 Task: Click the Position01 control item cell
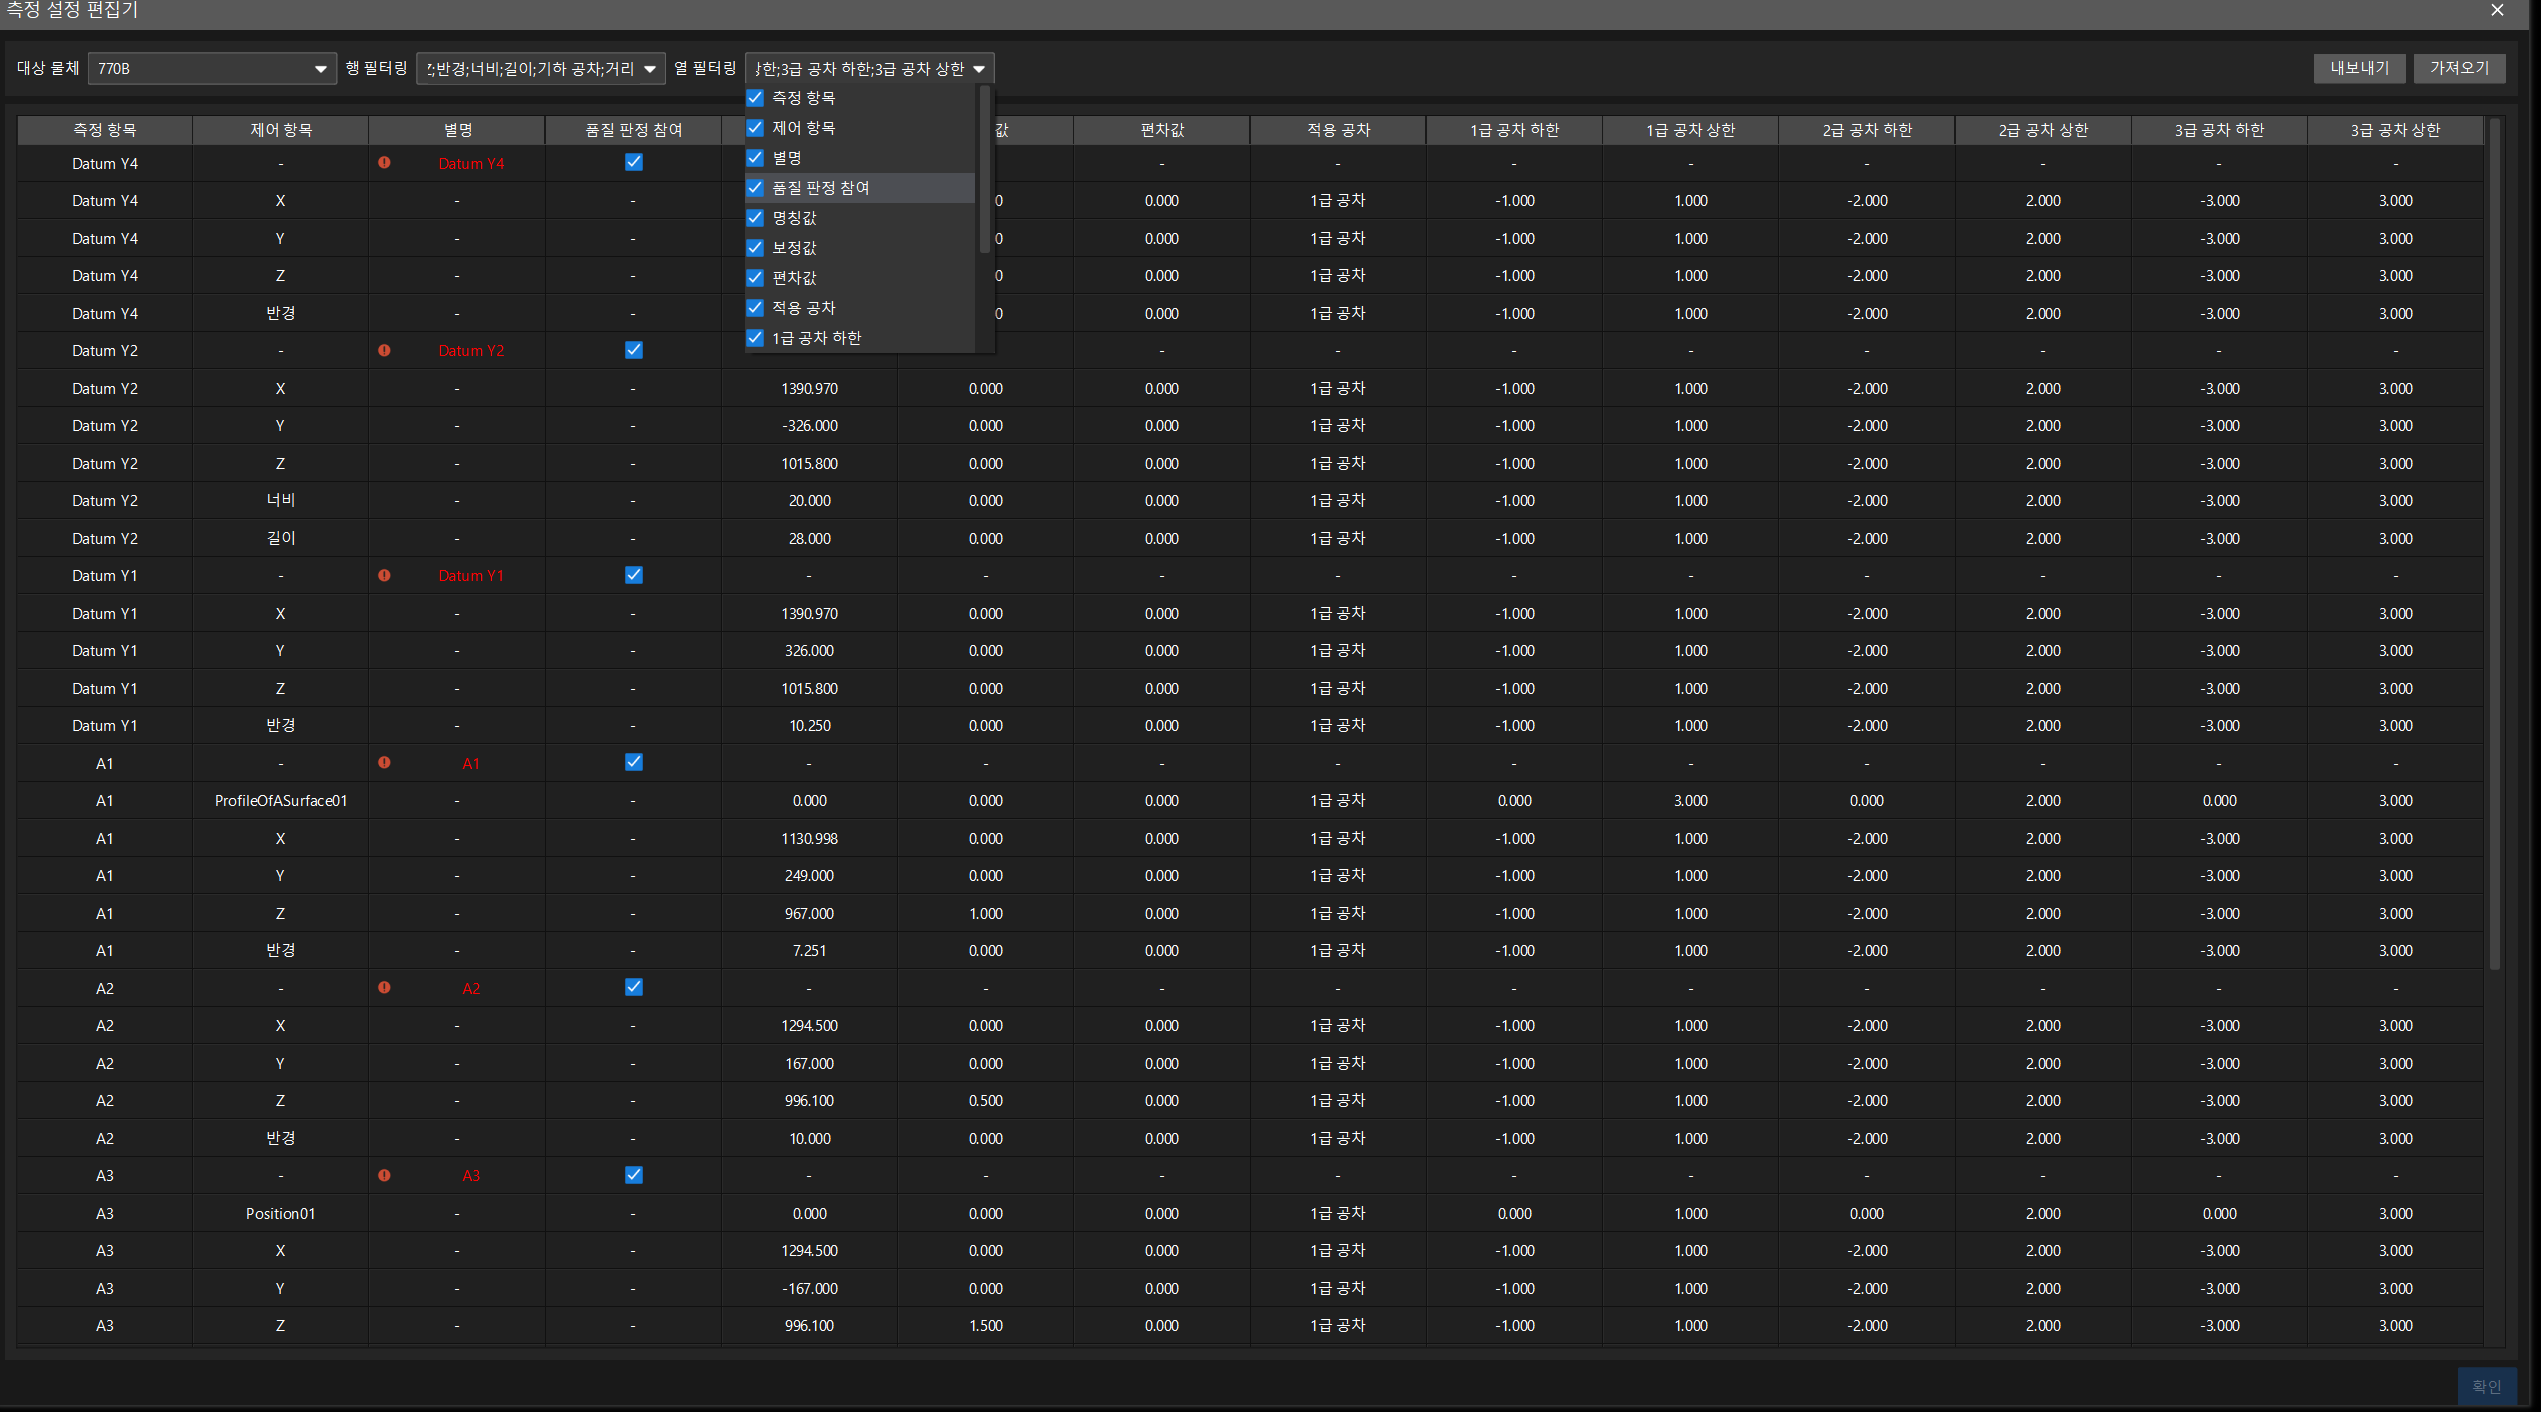click(x=281, y=1214)
